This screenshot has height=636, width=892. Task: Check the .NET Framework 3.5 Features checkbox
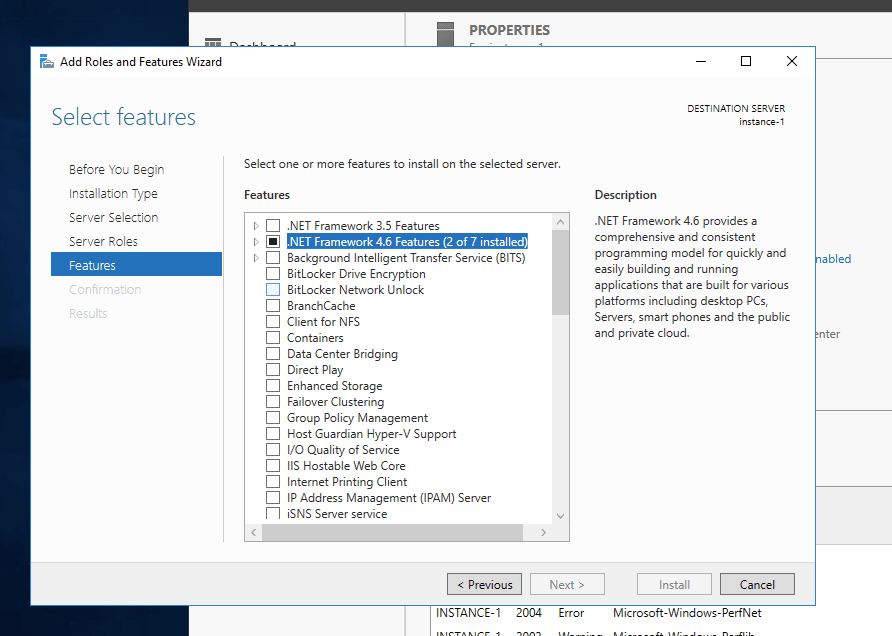273,226
